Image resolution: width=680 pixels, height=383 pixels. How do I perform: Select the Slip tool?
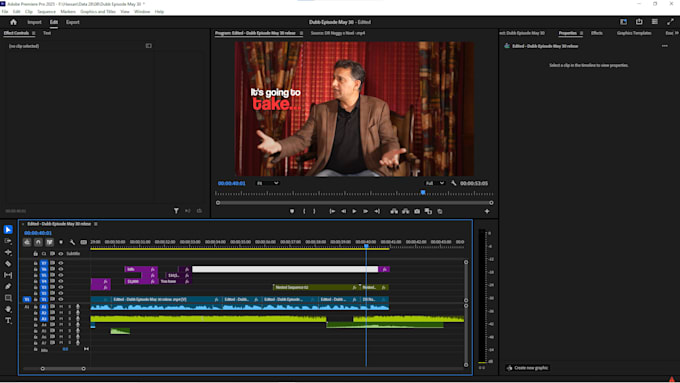click(x=8, y=275)
